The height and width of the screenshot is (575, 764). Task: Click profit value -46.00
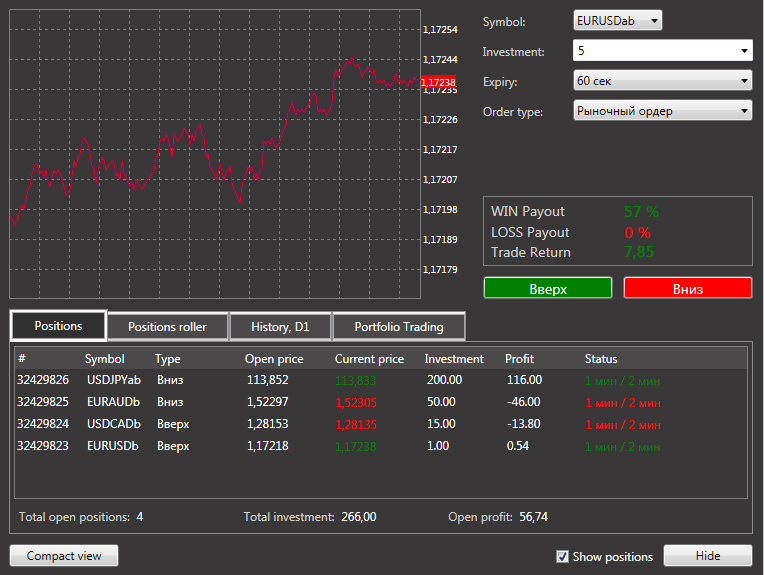(x=523, y=402)
